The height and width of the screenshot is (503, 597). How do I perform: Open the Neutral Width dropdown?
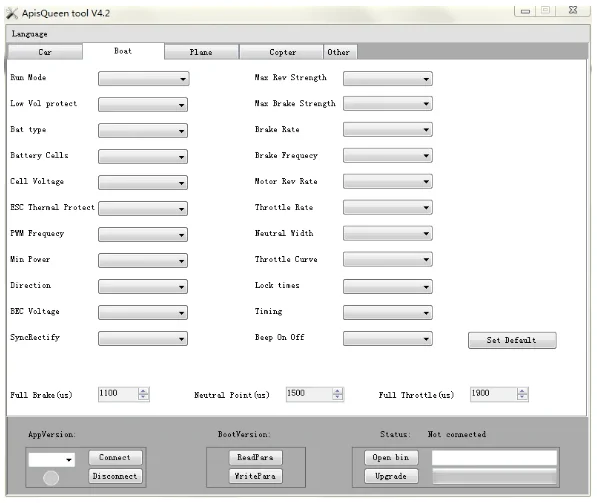[x=388, y=233]
